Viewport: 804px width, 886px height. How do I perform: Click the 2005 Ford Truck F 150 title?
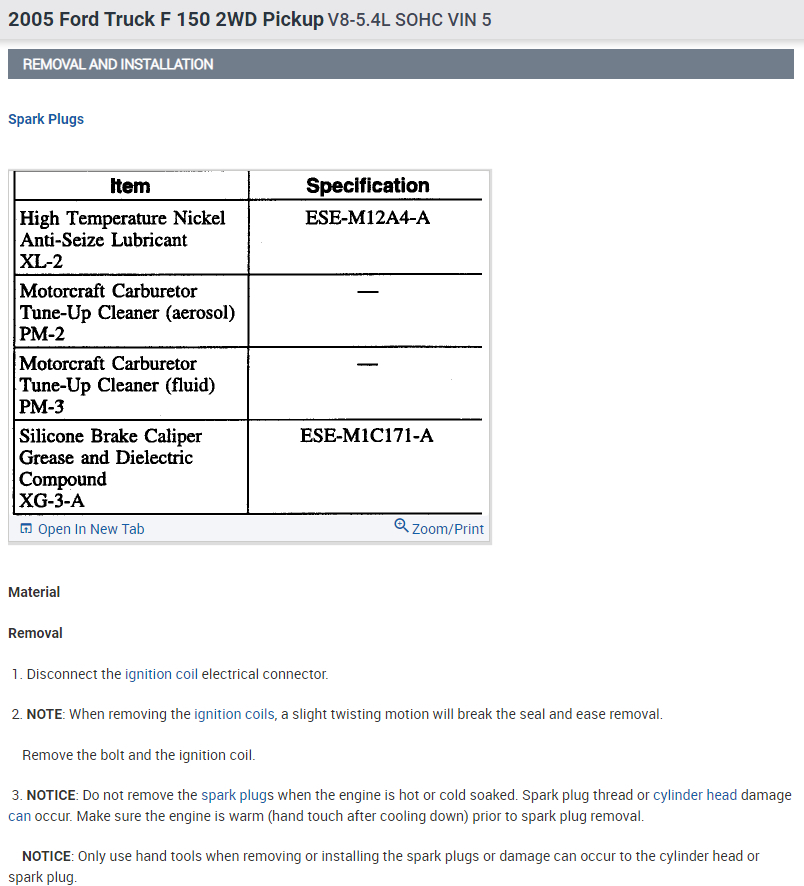165,19
